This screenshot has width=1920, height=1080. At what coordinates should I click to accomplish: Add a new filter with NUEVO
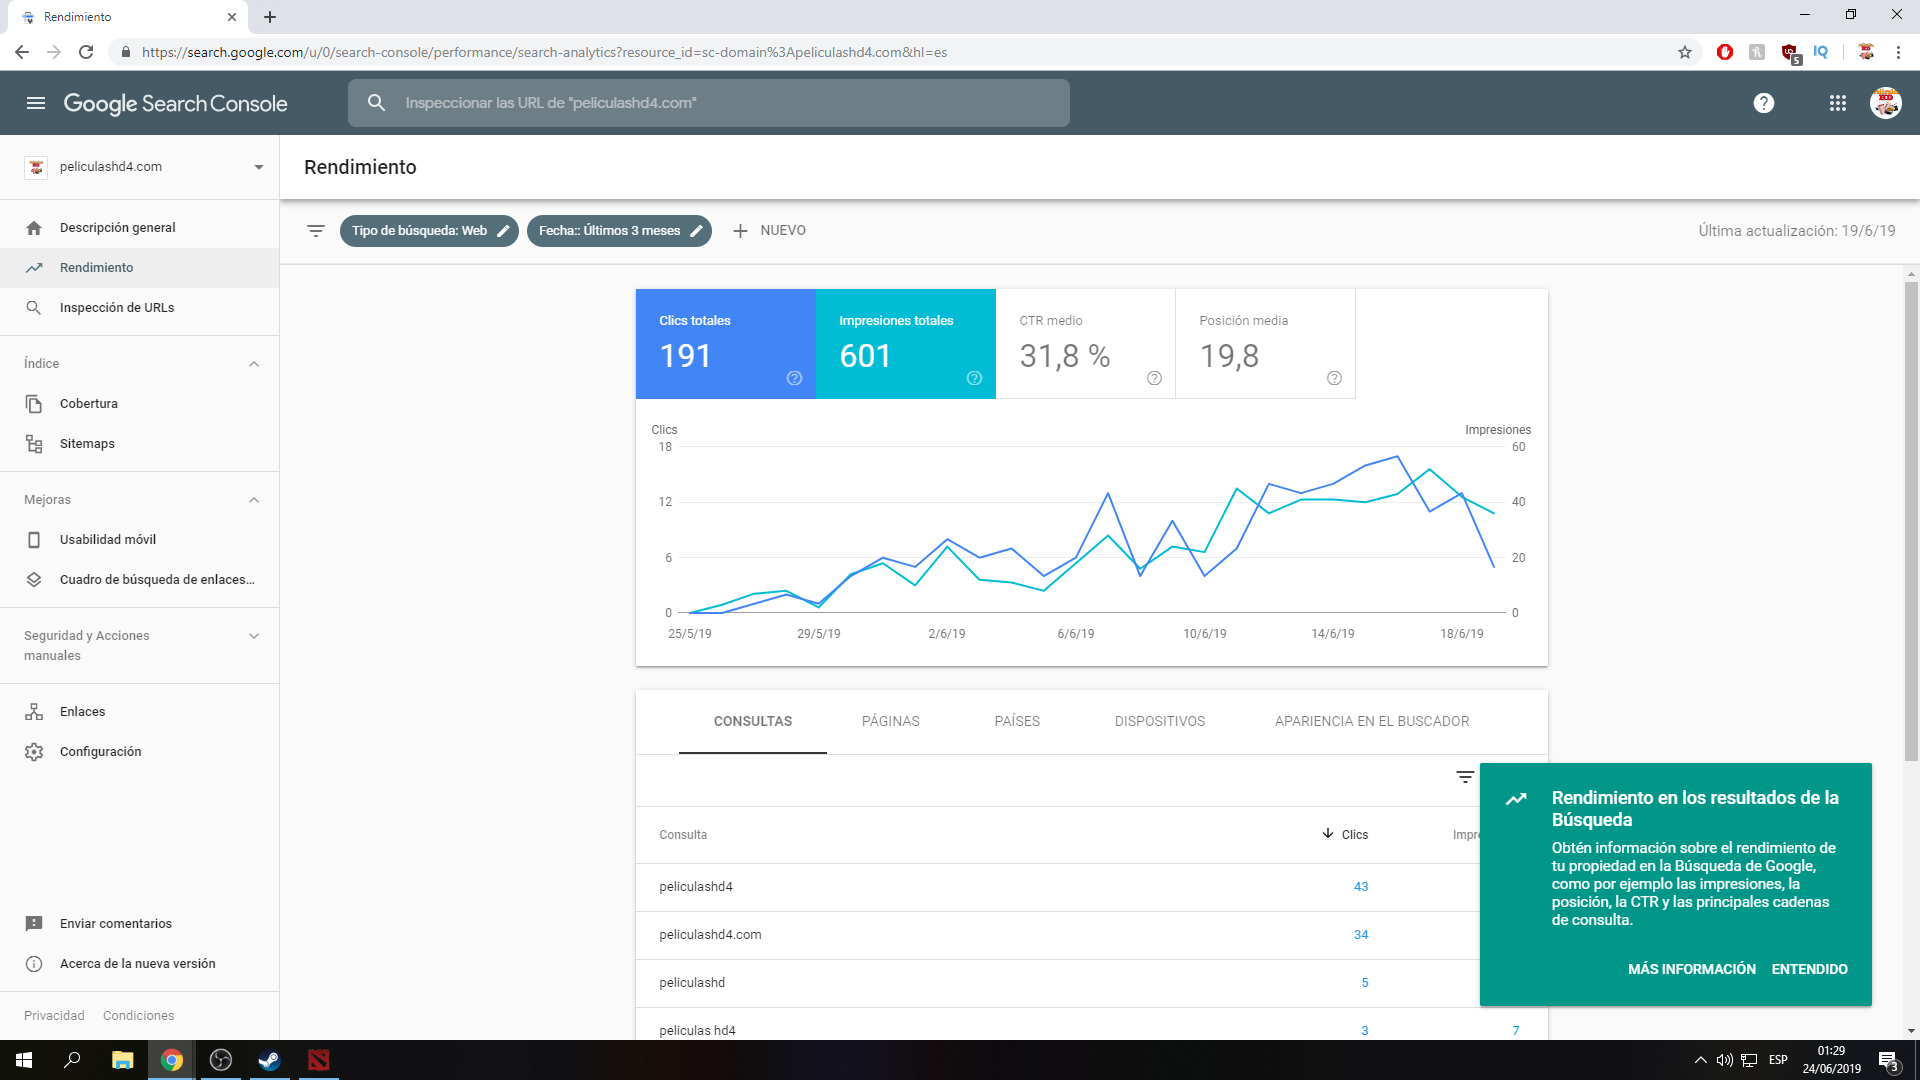click(x=769, y=231)
